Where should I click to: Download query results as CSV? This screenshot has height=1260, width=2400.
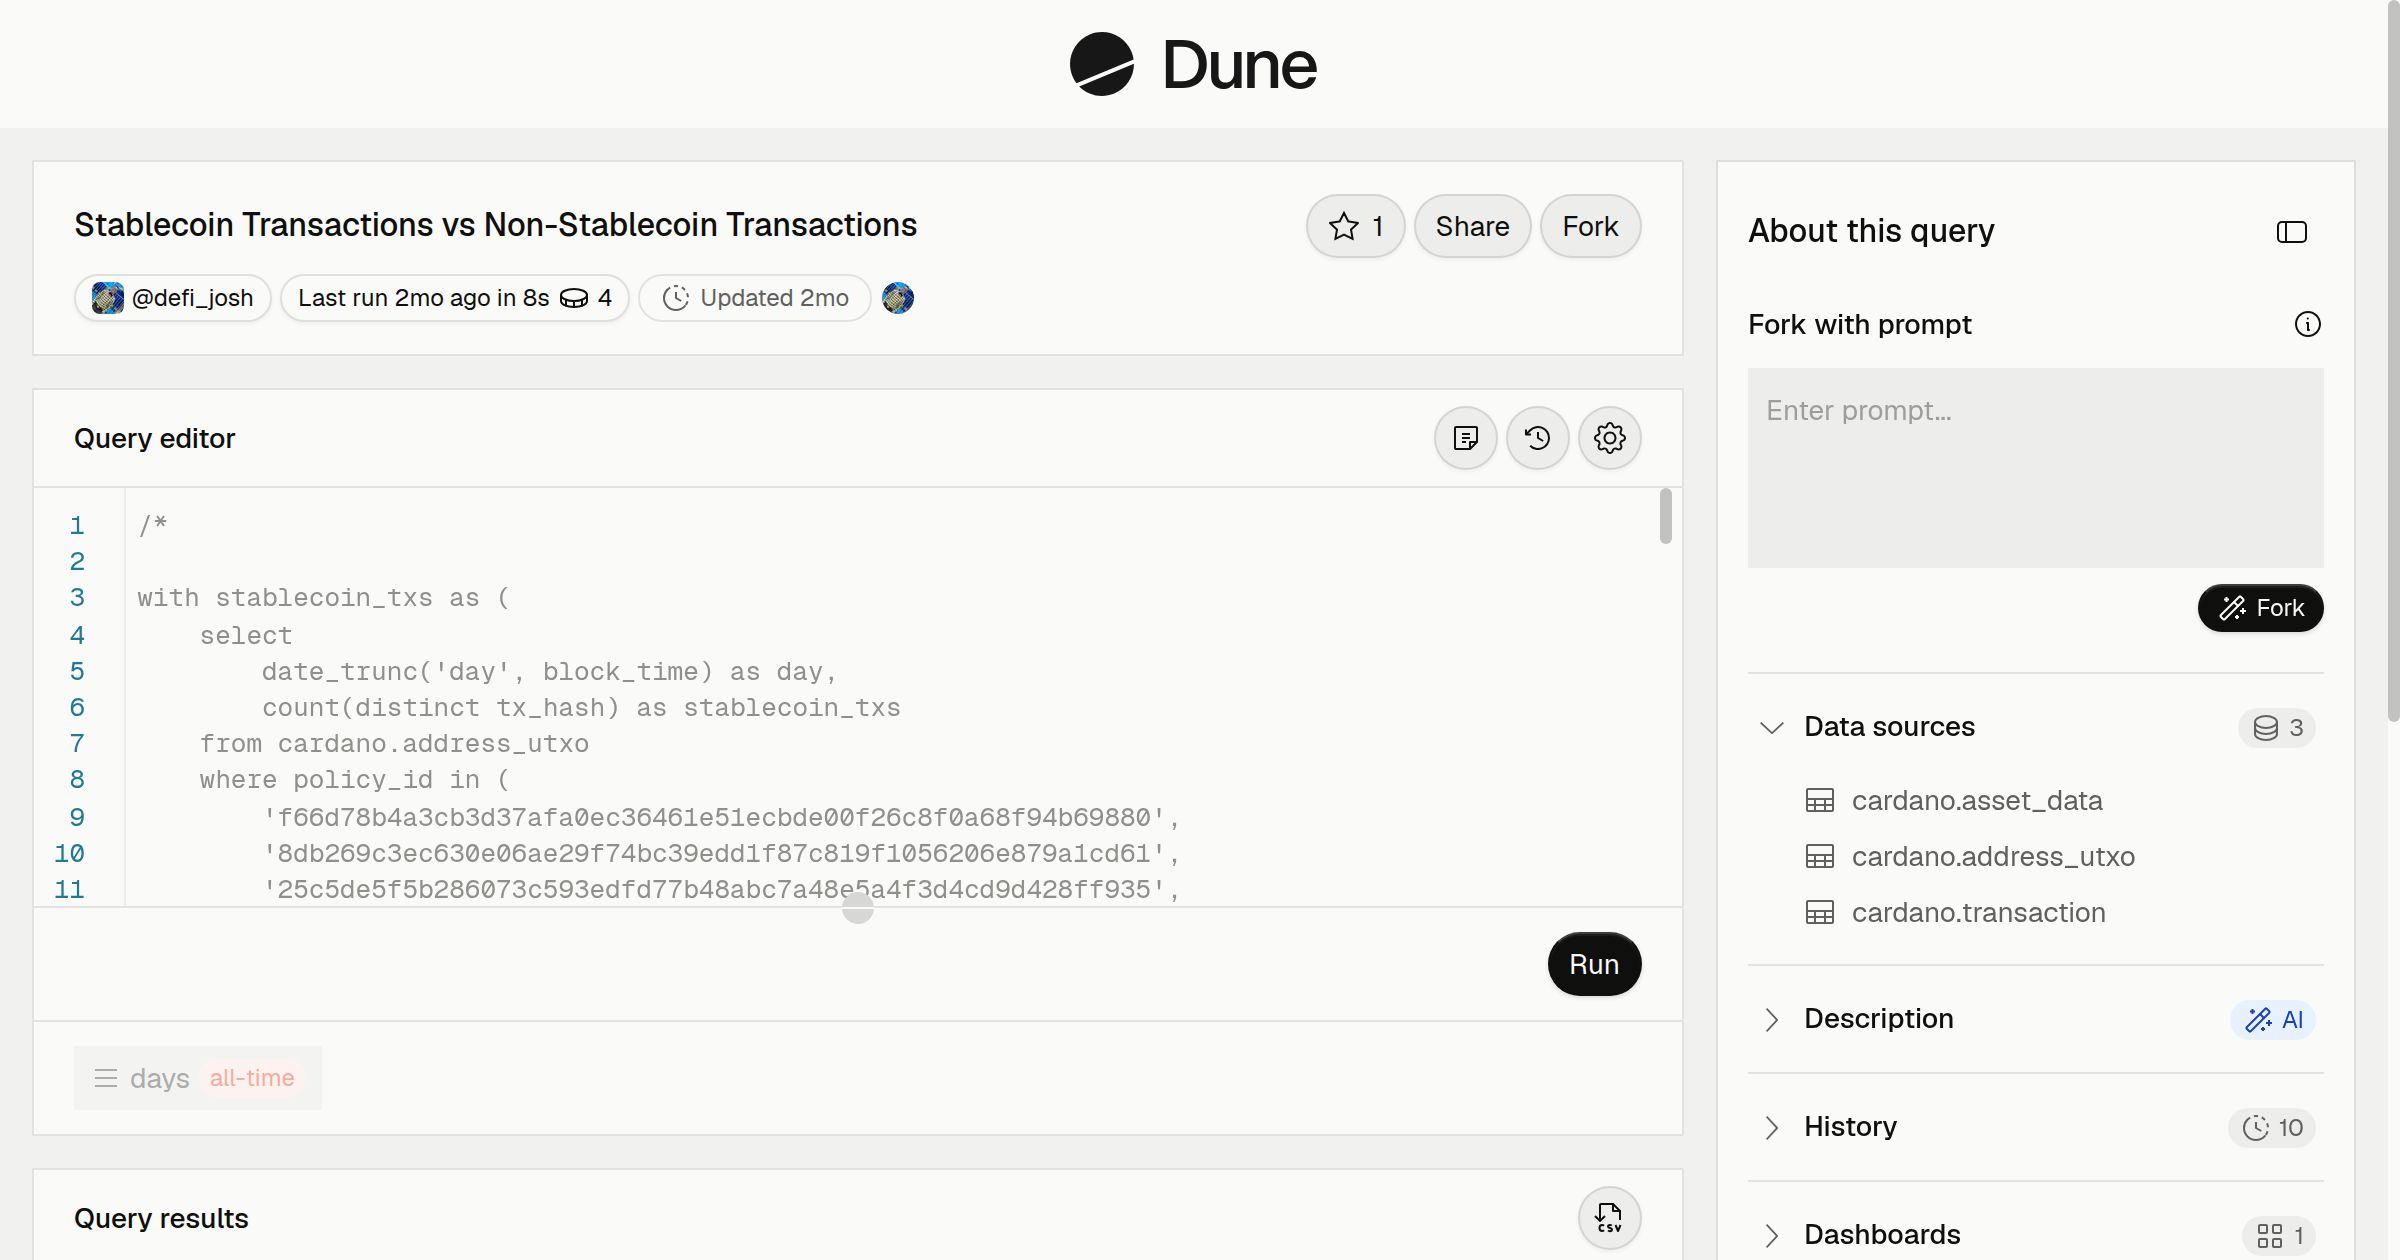point(1610,1218)
